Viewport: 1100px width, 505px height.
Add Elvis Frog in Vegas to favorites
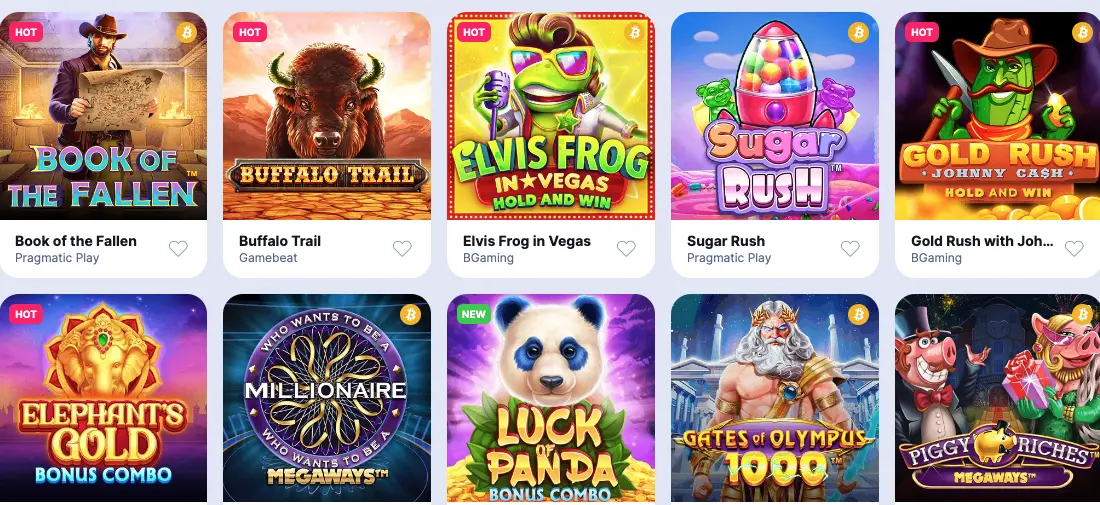pyautogui.click(x=626, y=248)
